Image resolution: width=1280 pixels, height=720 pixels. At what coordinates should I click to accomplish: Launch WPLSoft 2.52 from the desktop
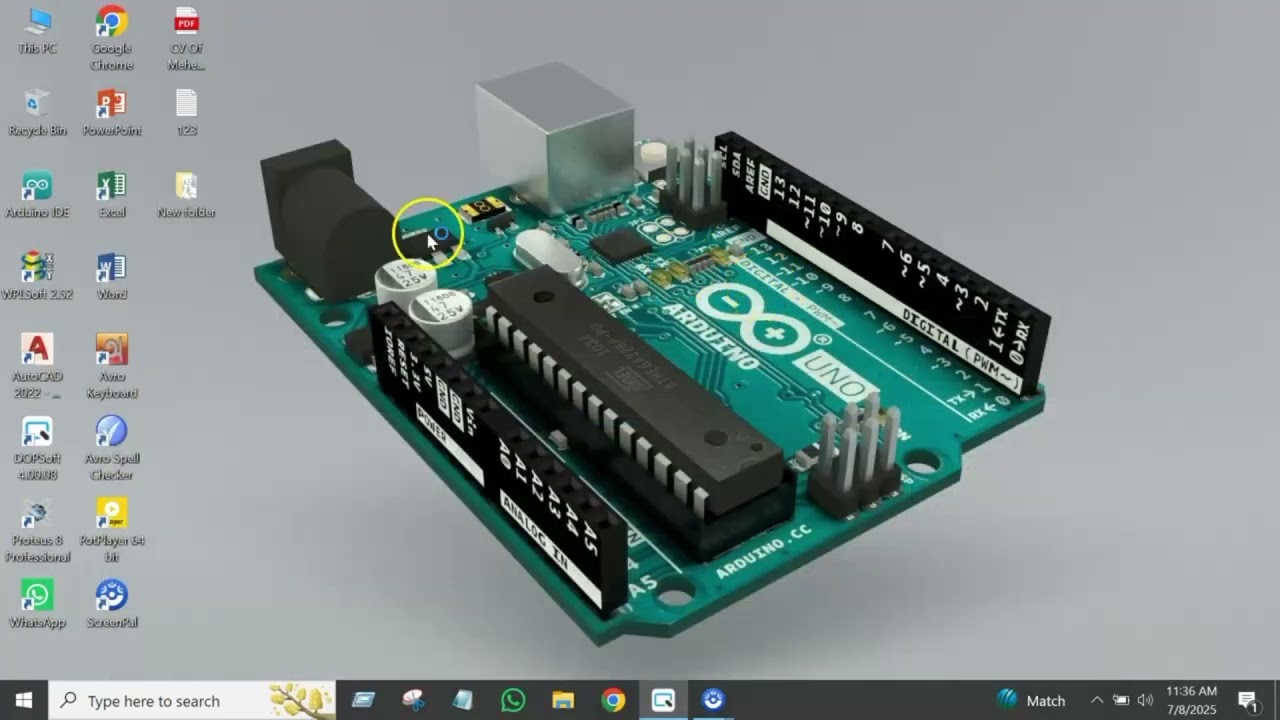[x=37, y=276]
